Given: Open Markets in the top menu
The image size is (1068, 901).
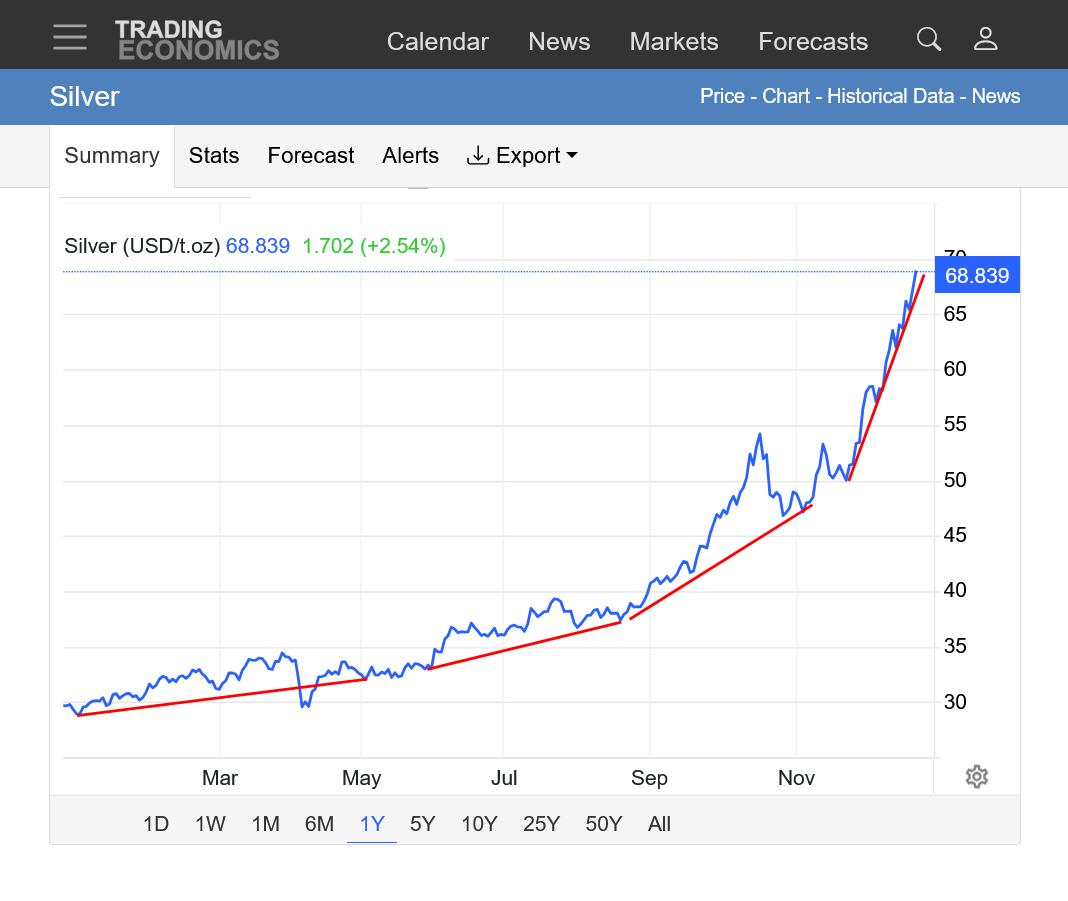Looking at the screenshot, I should pos(674,42).
